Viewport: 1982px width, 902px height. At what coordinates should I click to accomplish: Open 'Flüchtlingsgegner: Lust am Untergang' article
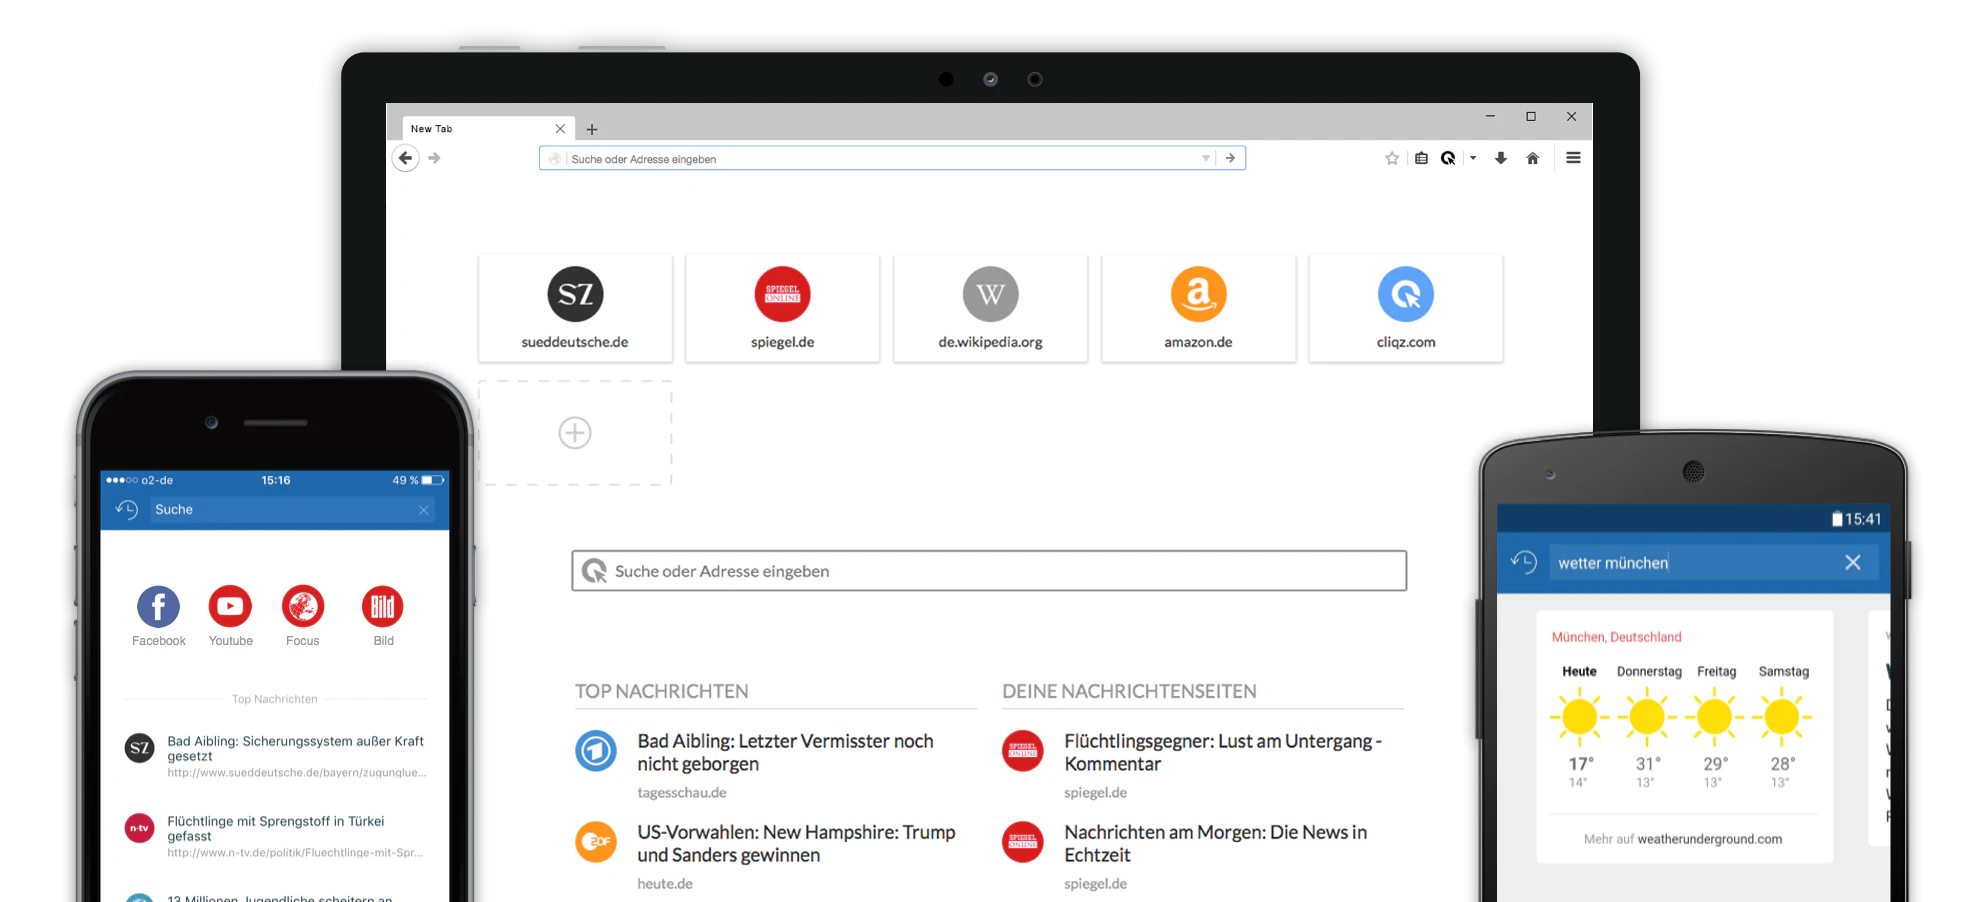coord(1223,752)
